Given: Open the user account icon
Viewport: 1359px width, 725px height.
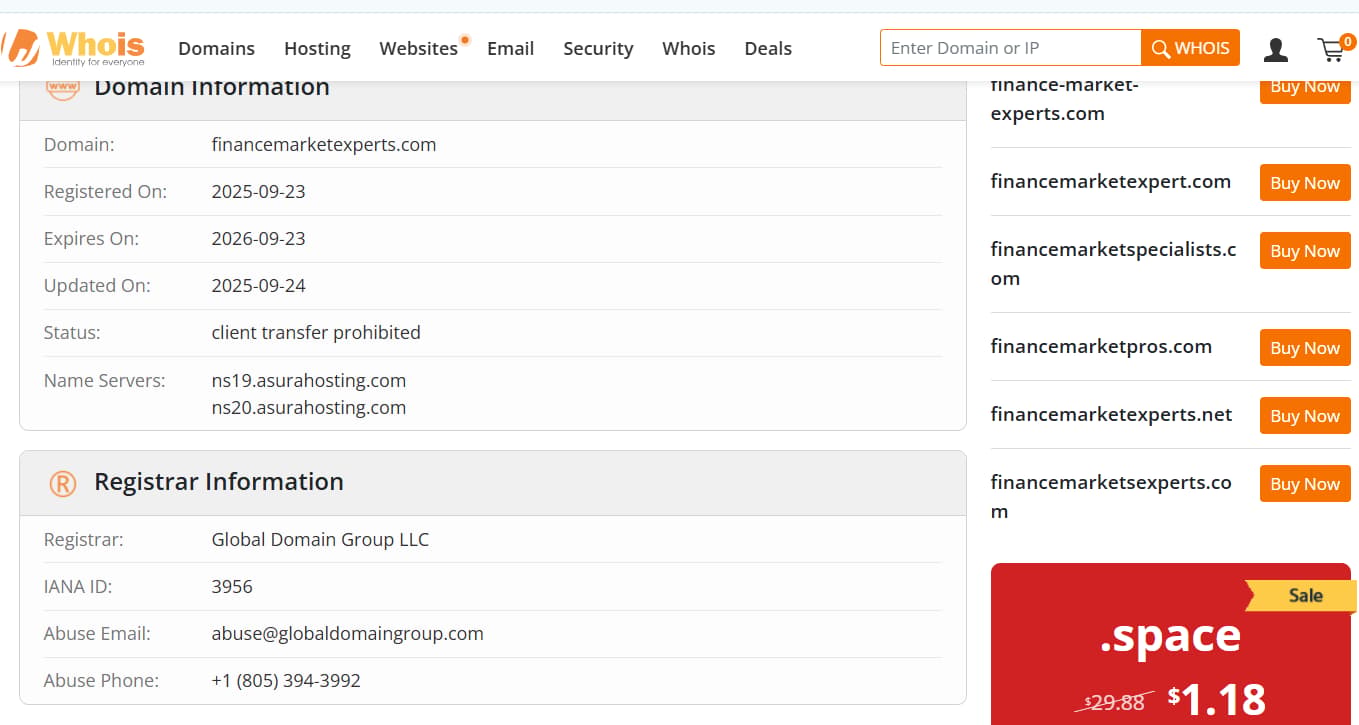Looking at the screenshot, I should 1276,49.
